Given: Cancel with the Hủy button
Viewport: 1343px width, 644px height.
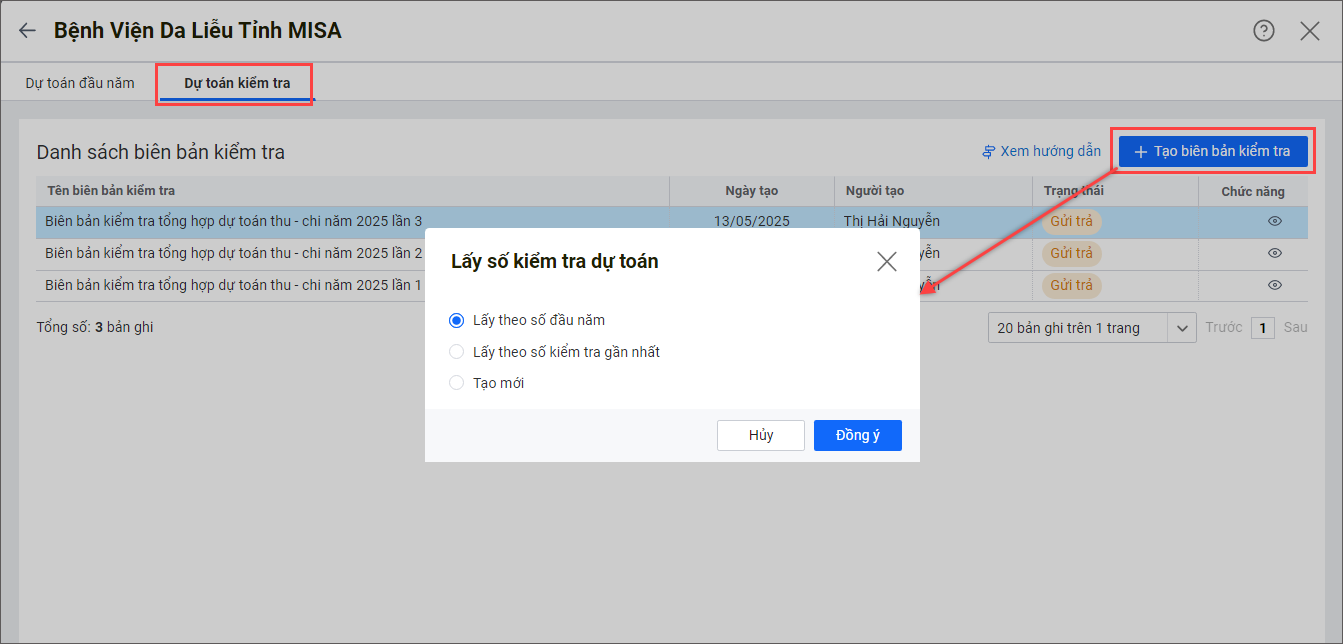Looking at the screenshot, I should click(760, 435).
